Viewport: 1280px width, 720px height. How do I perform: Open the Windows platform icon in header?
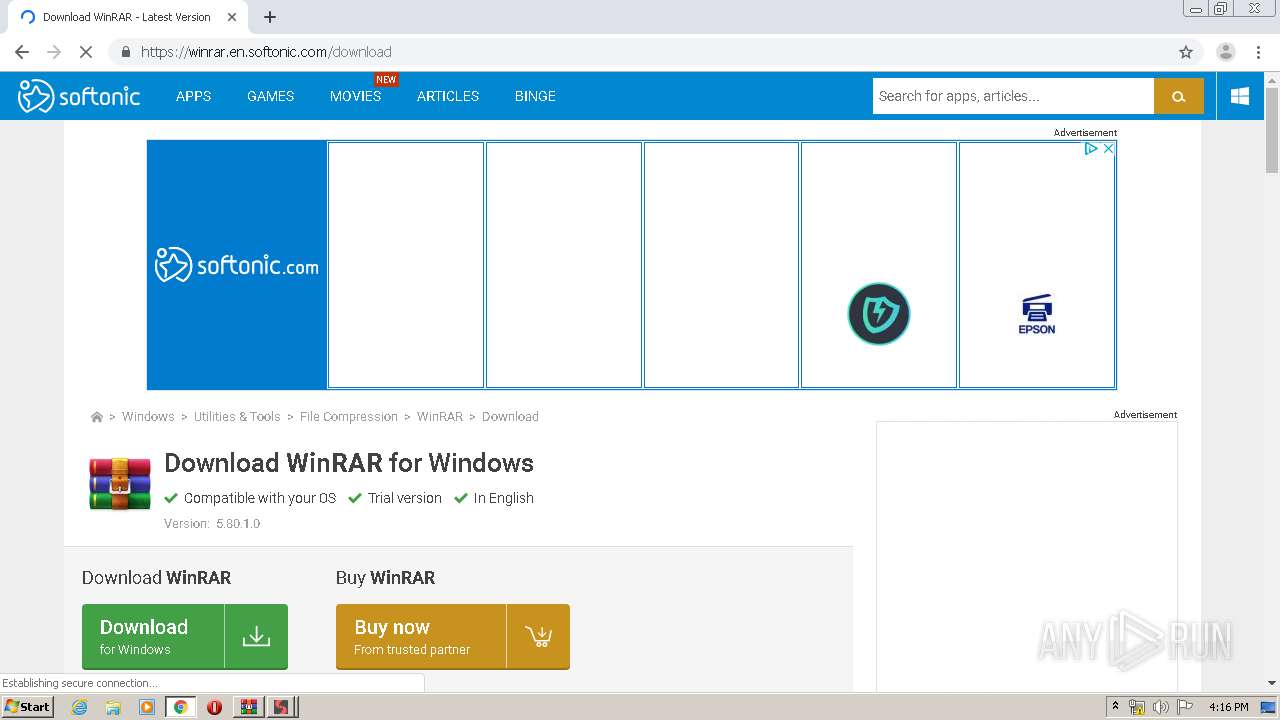(x=1240, y=96)
